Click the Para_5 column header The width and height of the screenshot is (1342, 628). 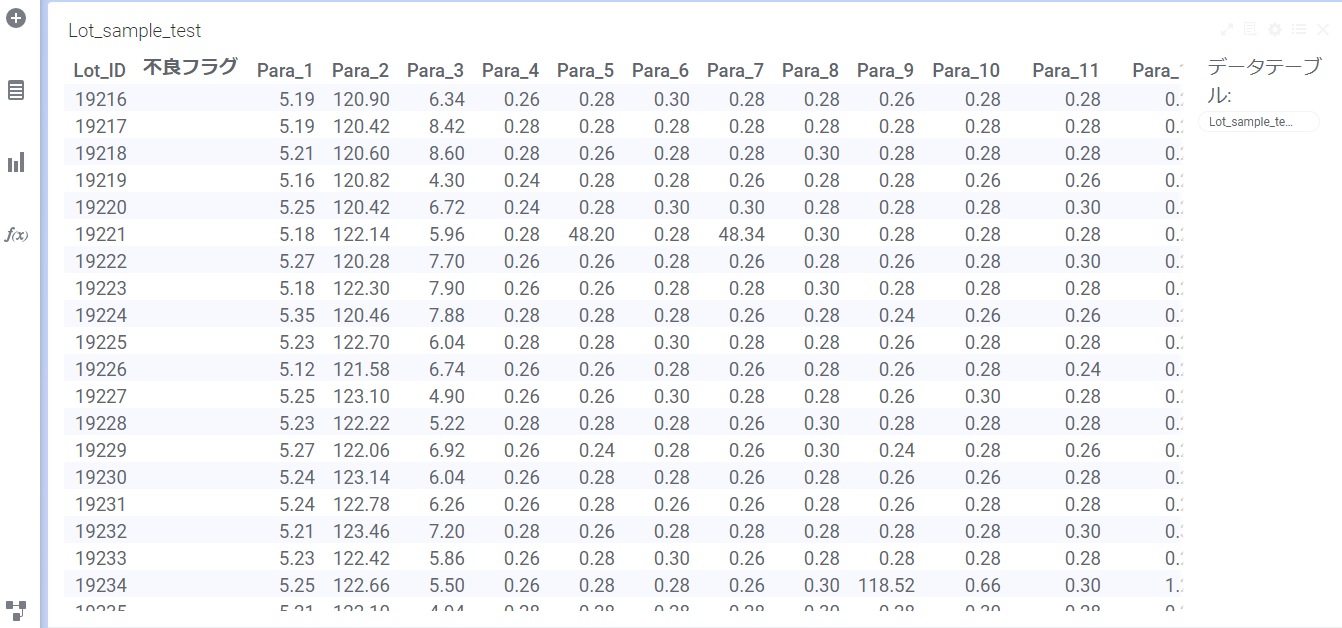click(x=585, y=71)
